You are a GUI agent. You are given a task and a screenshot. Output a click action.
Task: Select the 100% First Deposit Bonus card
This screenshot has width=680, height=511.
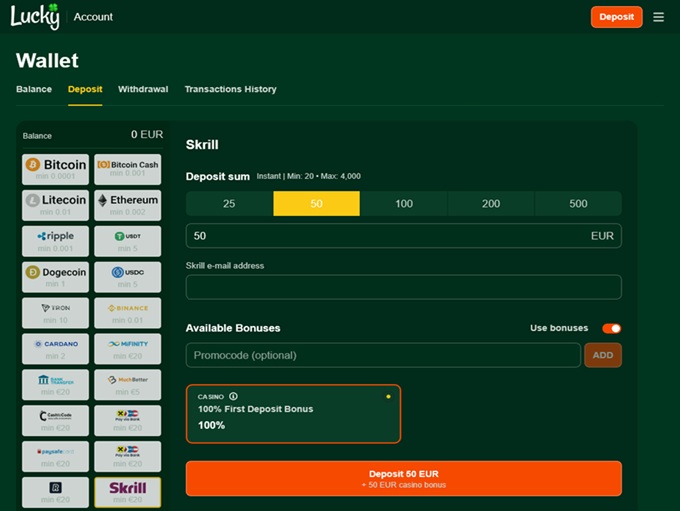[293, 413]
